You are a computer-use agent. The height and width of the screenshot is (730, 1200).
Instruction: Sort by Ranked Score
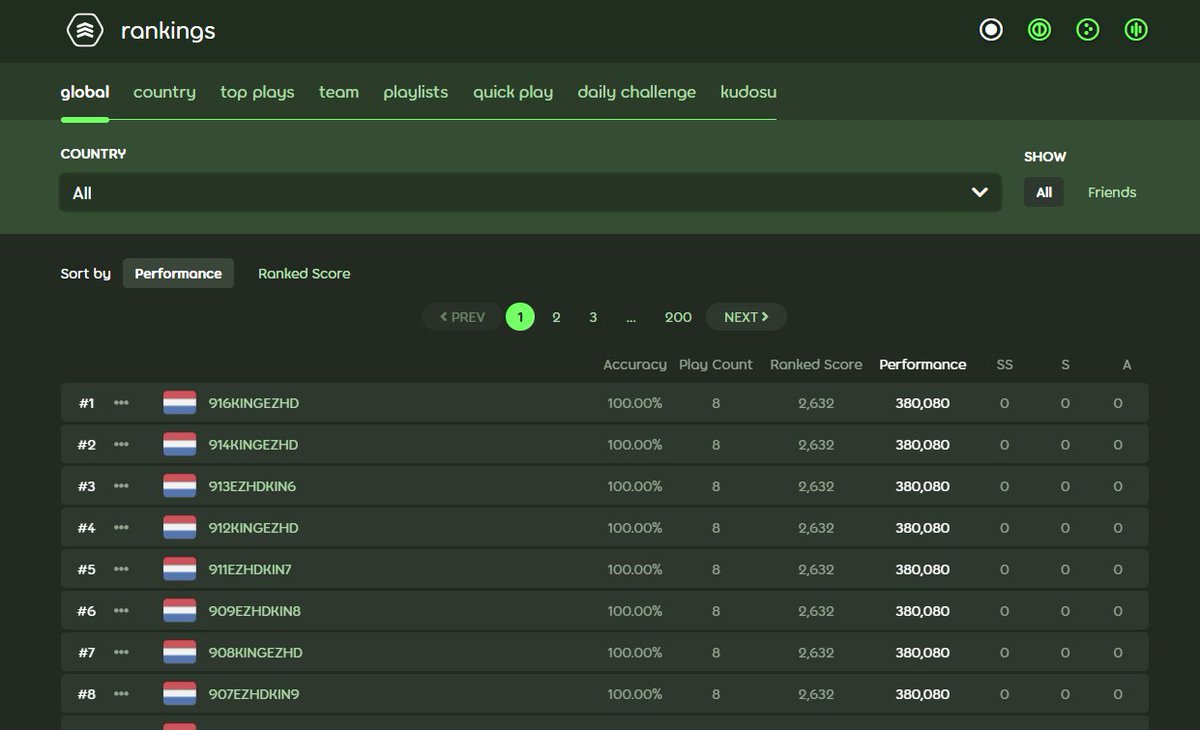tap(304, 273)
